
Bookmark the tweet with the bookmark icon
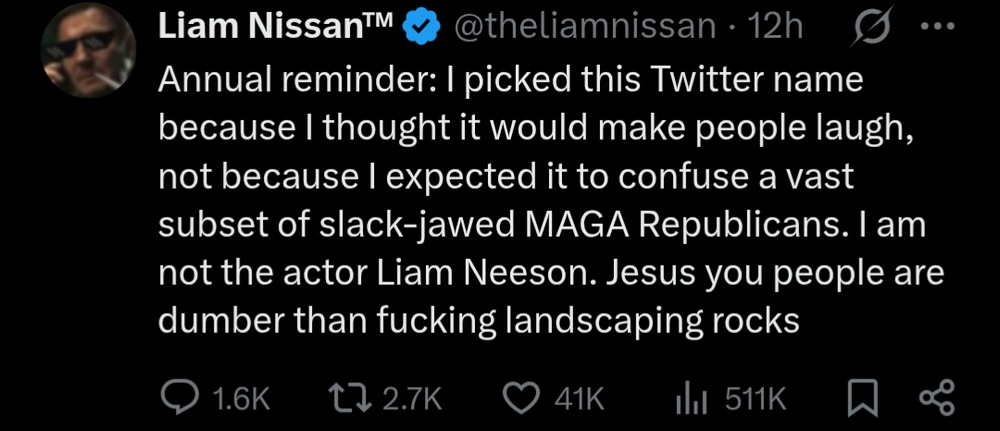[x=860, y=398]
